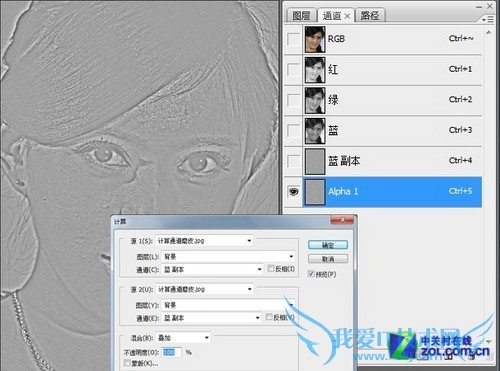Close the 计算 dialog window
This screenshot has width=500, height=371.
click(x=342, y=220)
